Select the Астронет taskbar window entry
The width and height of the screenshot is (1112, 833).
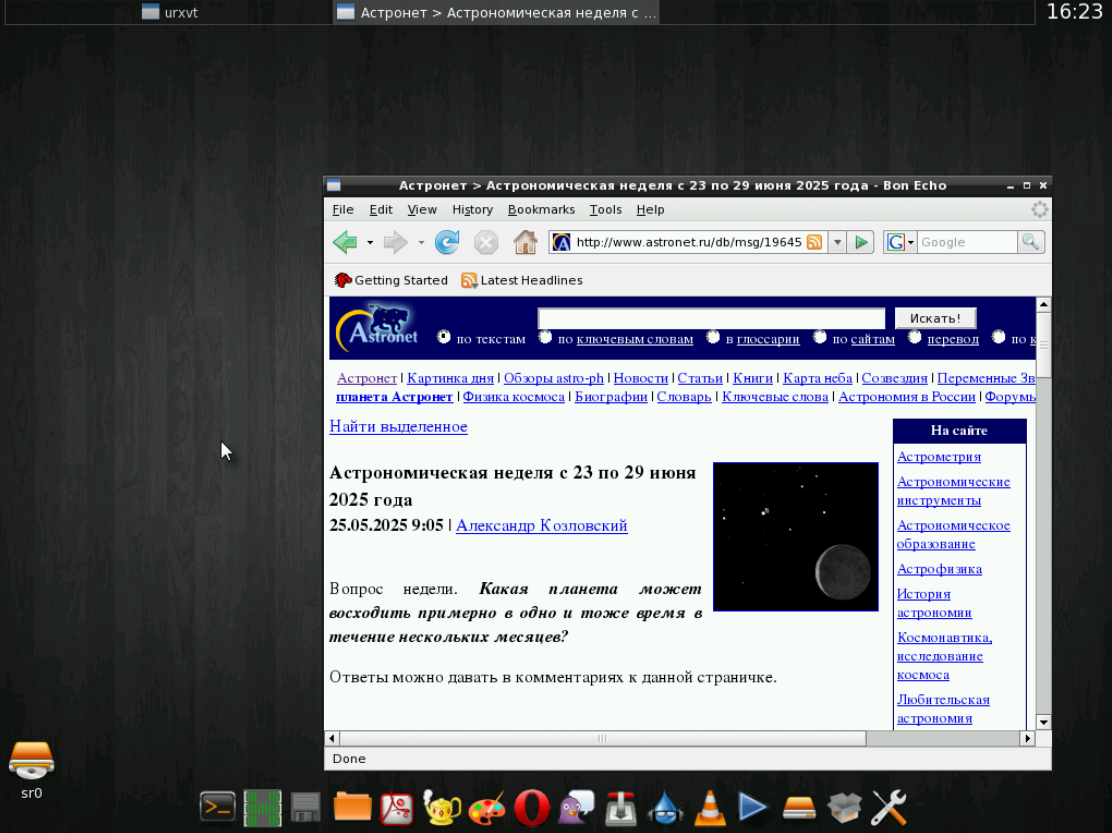tap(496, 12)
